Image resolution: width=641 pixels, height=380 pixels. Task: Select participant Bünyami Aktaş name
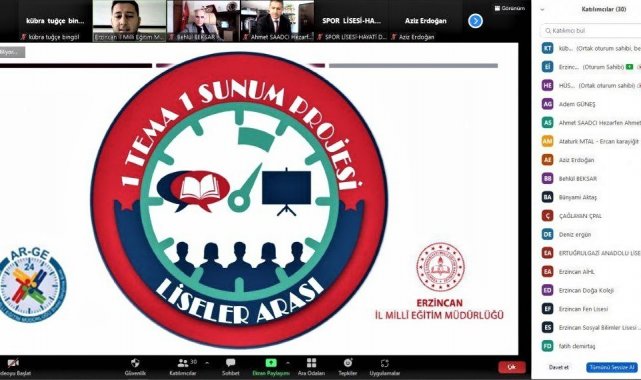(x=578, y=197)
